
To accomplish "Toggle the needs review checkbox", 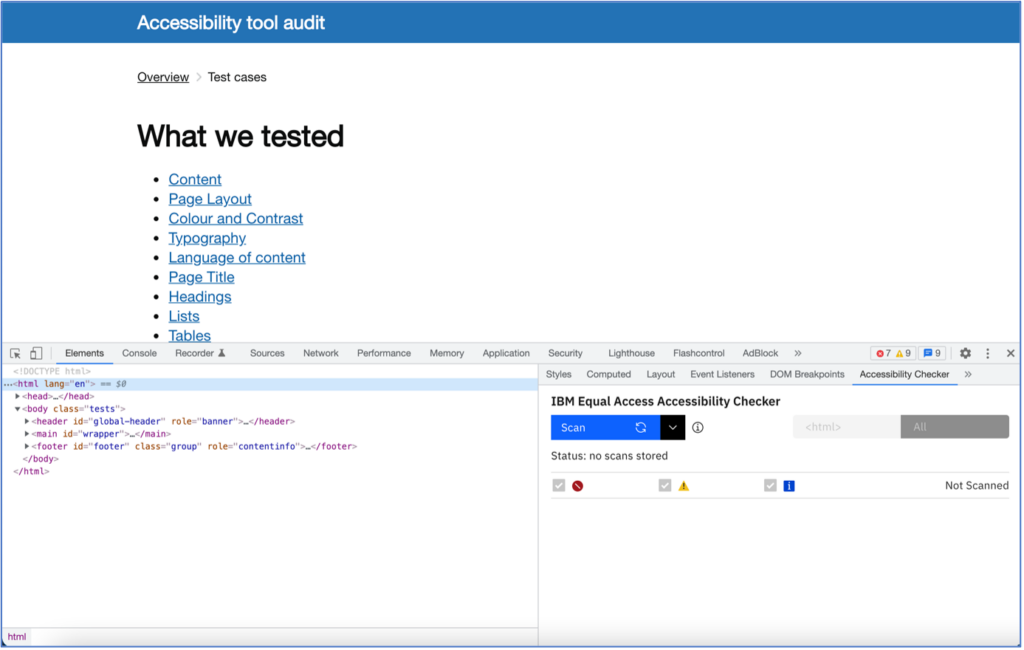I will pos(665,485).
